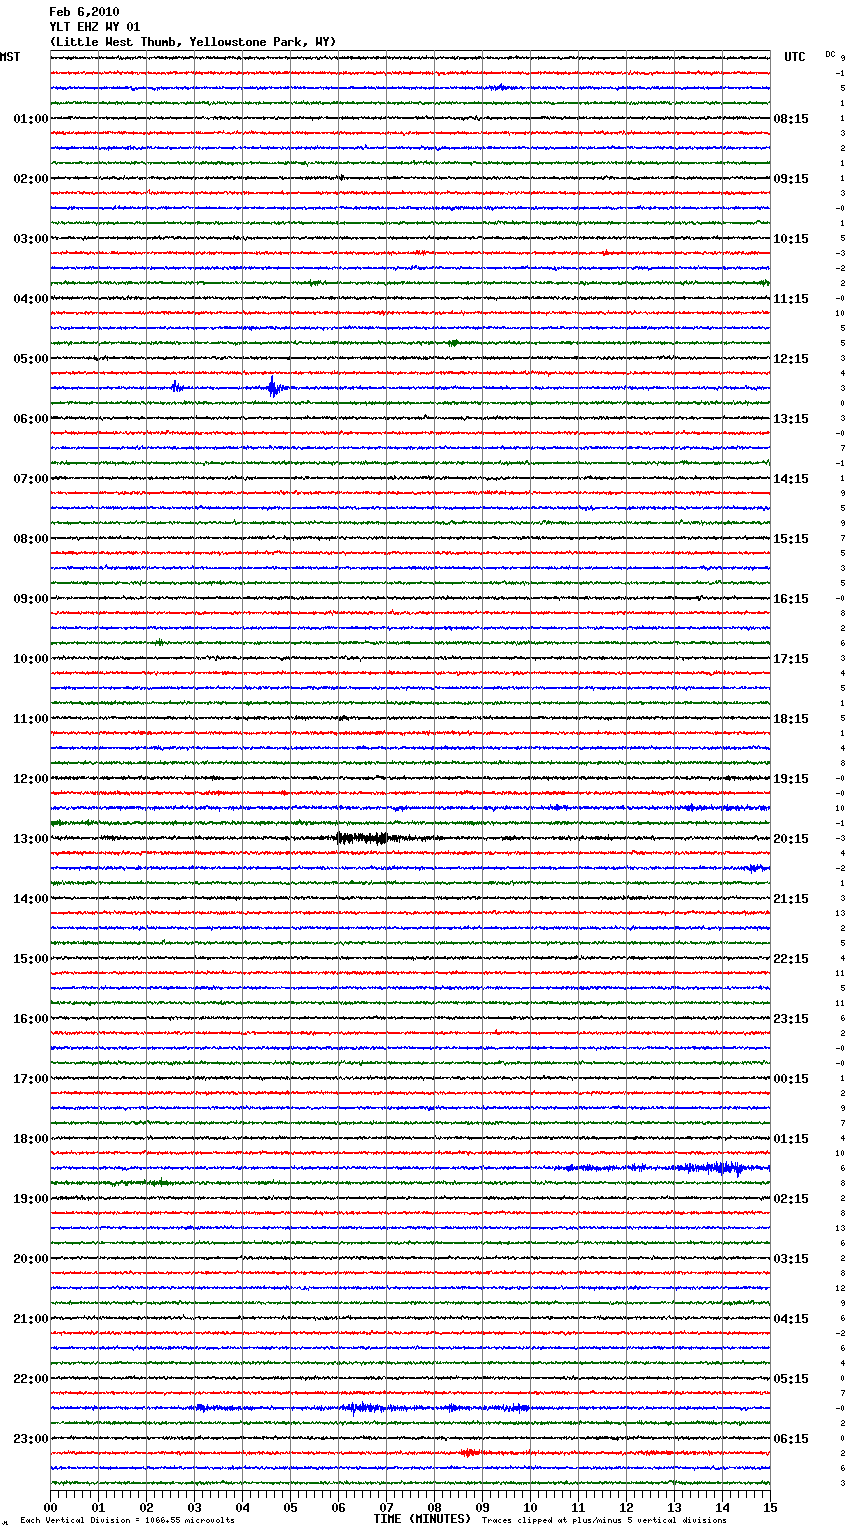Screen dimensions: 850x1534
Task: Click the '10' minute tick label
Action: pos(530,1507)
